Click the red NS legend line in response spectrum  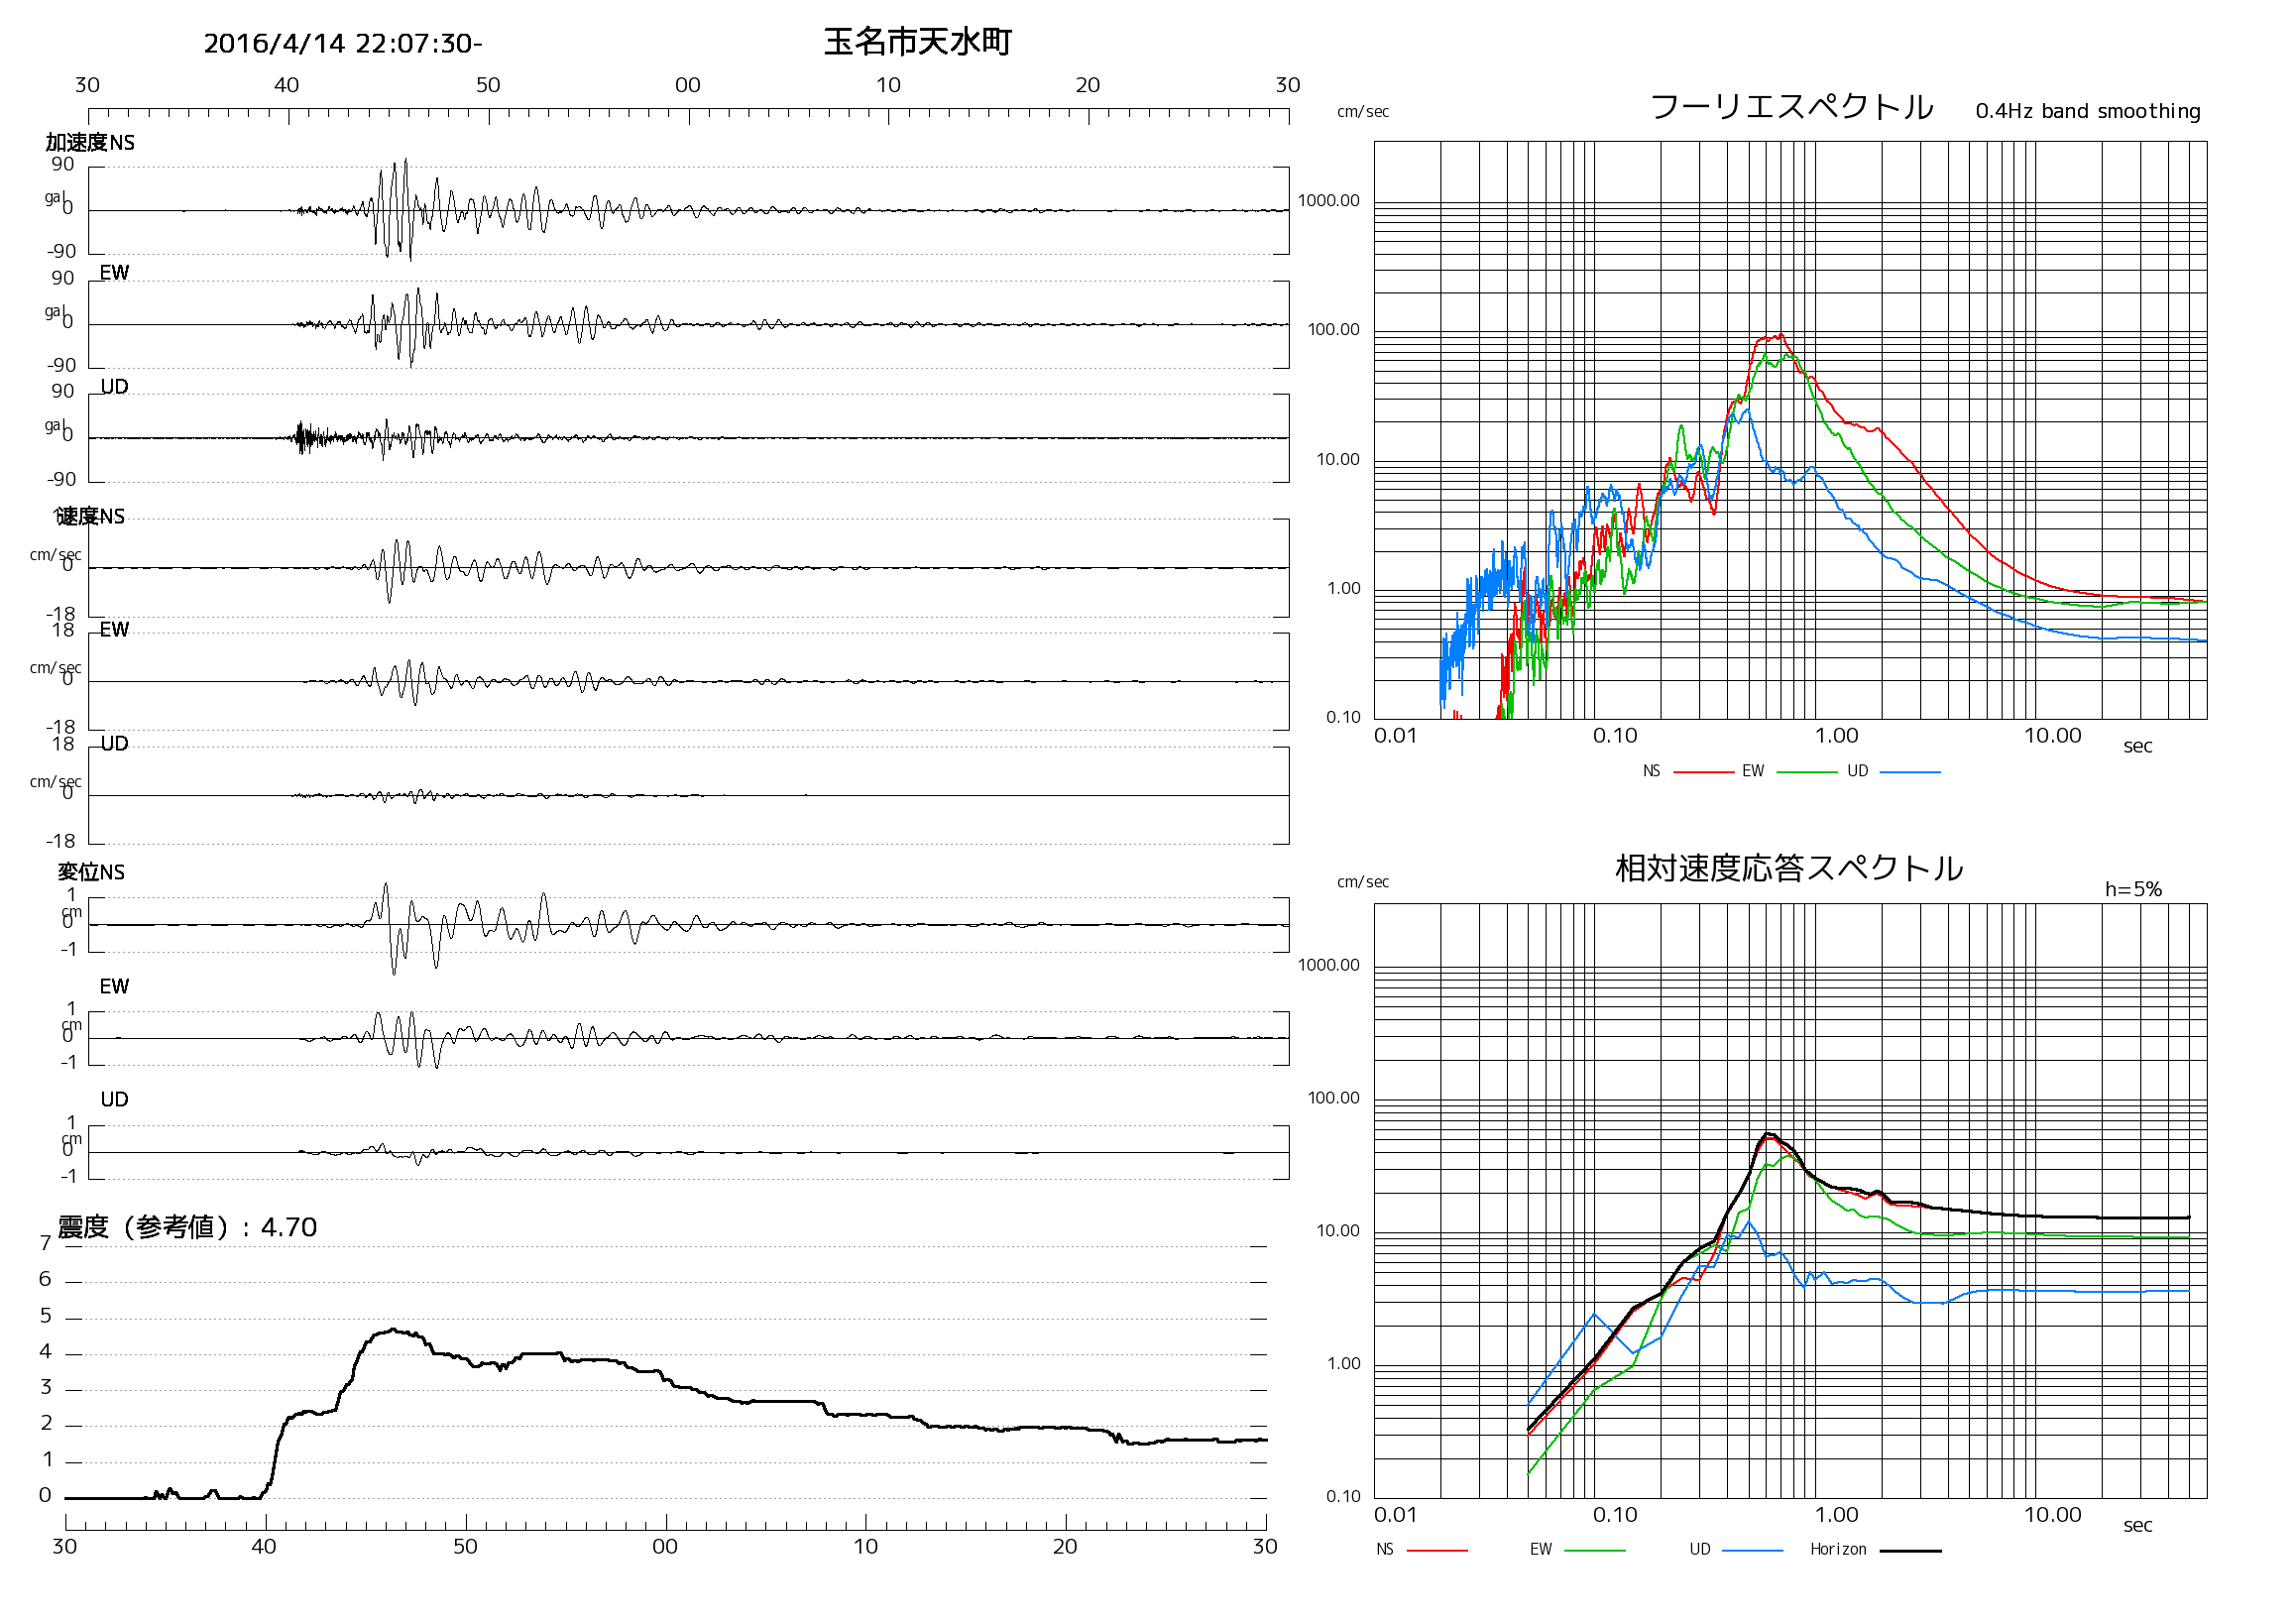(x=1437, y=1551)
